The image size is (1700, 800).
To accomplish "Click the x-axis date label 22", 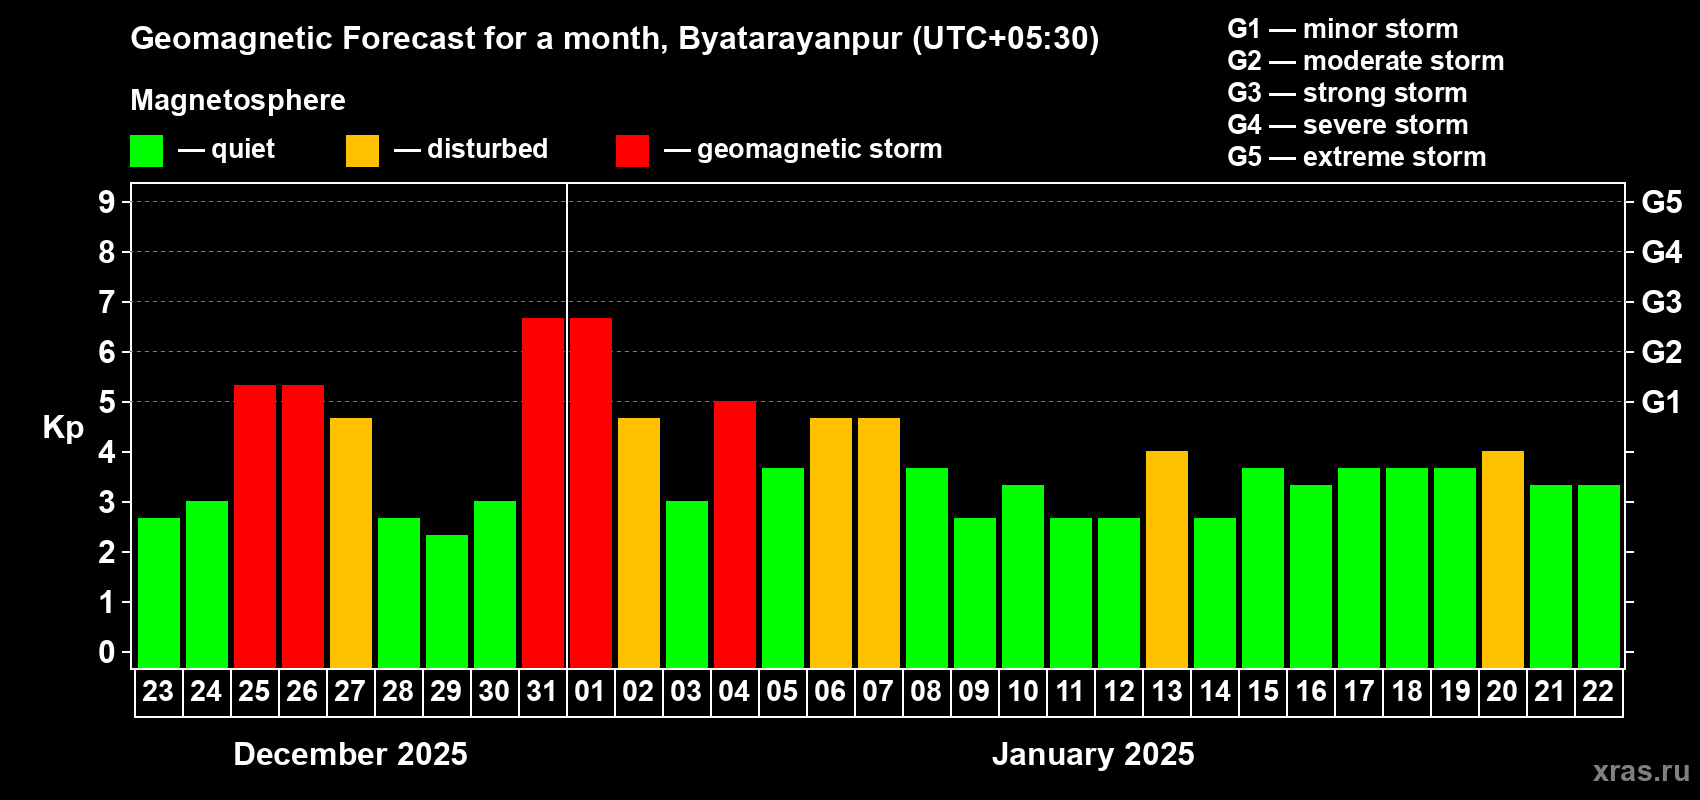I will tap(1598, 692).
